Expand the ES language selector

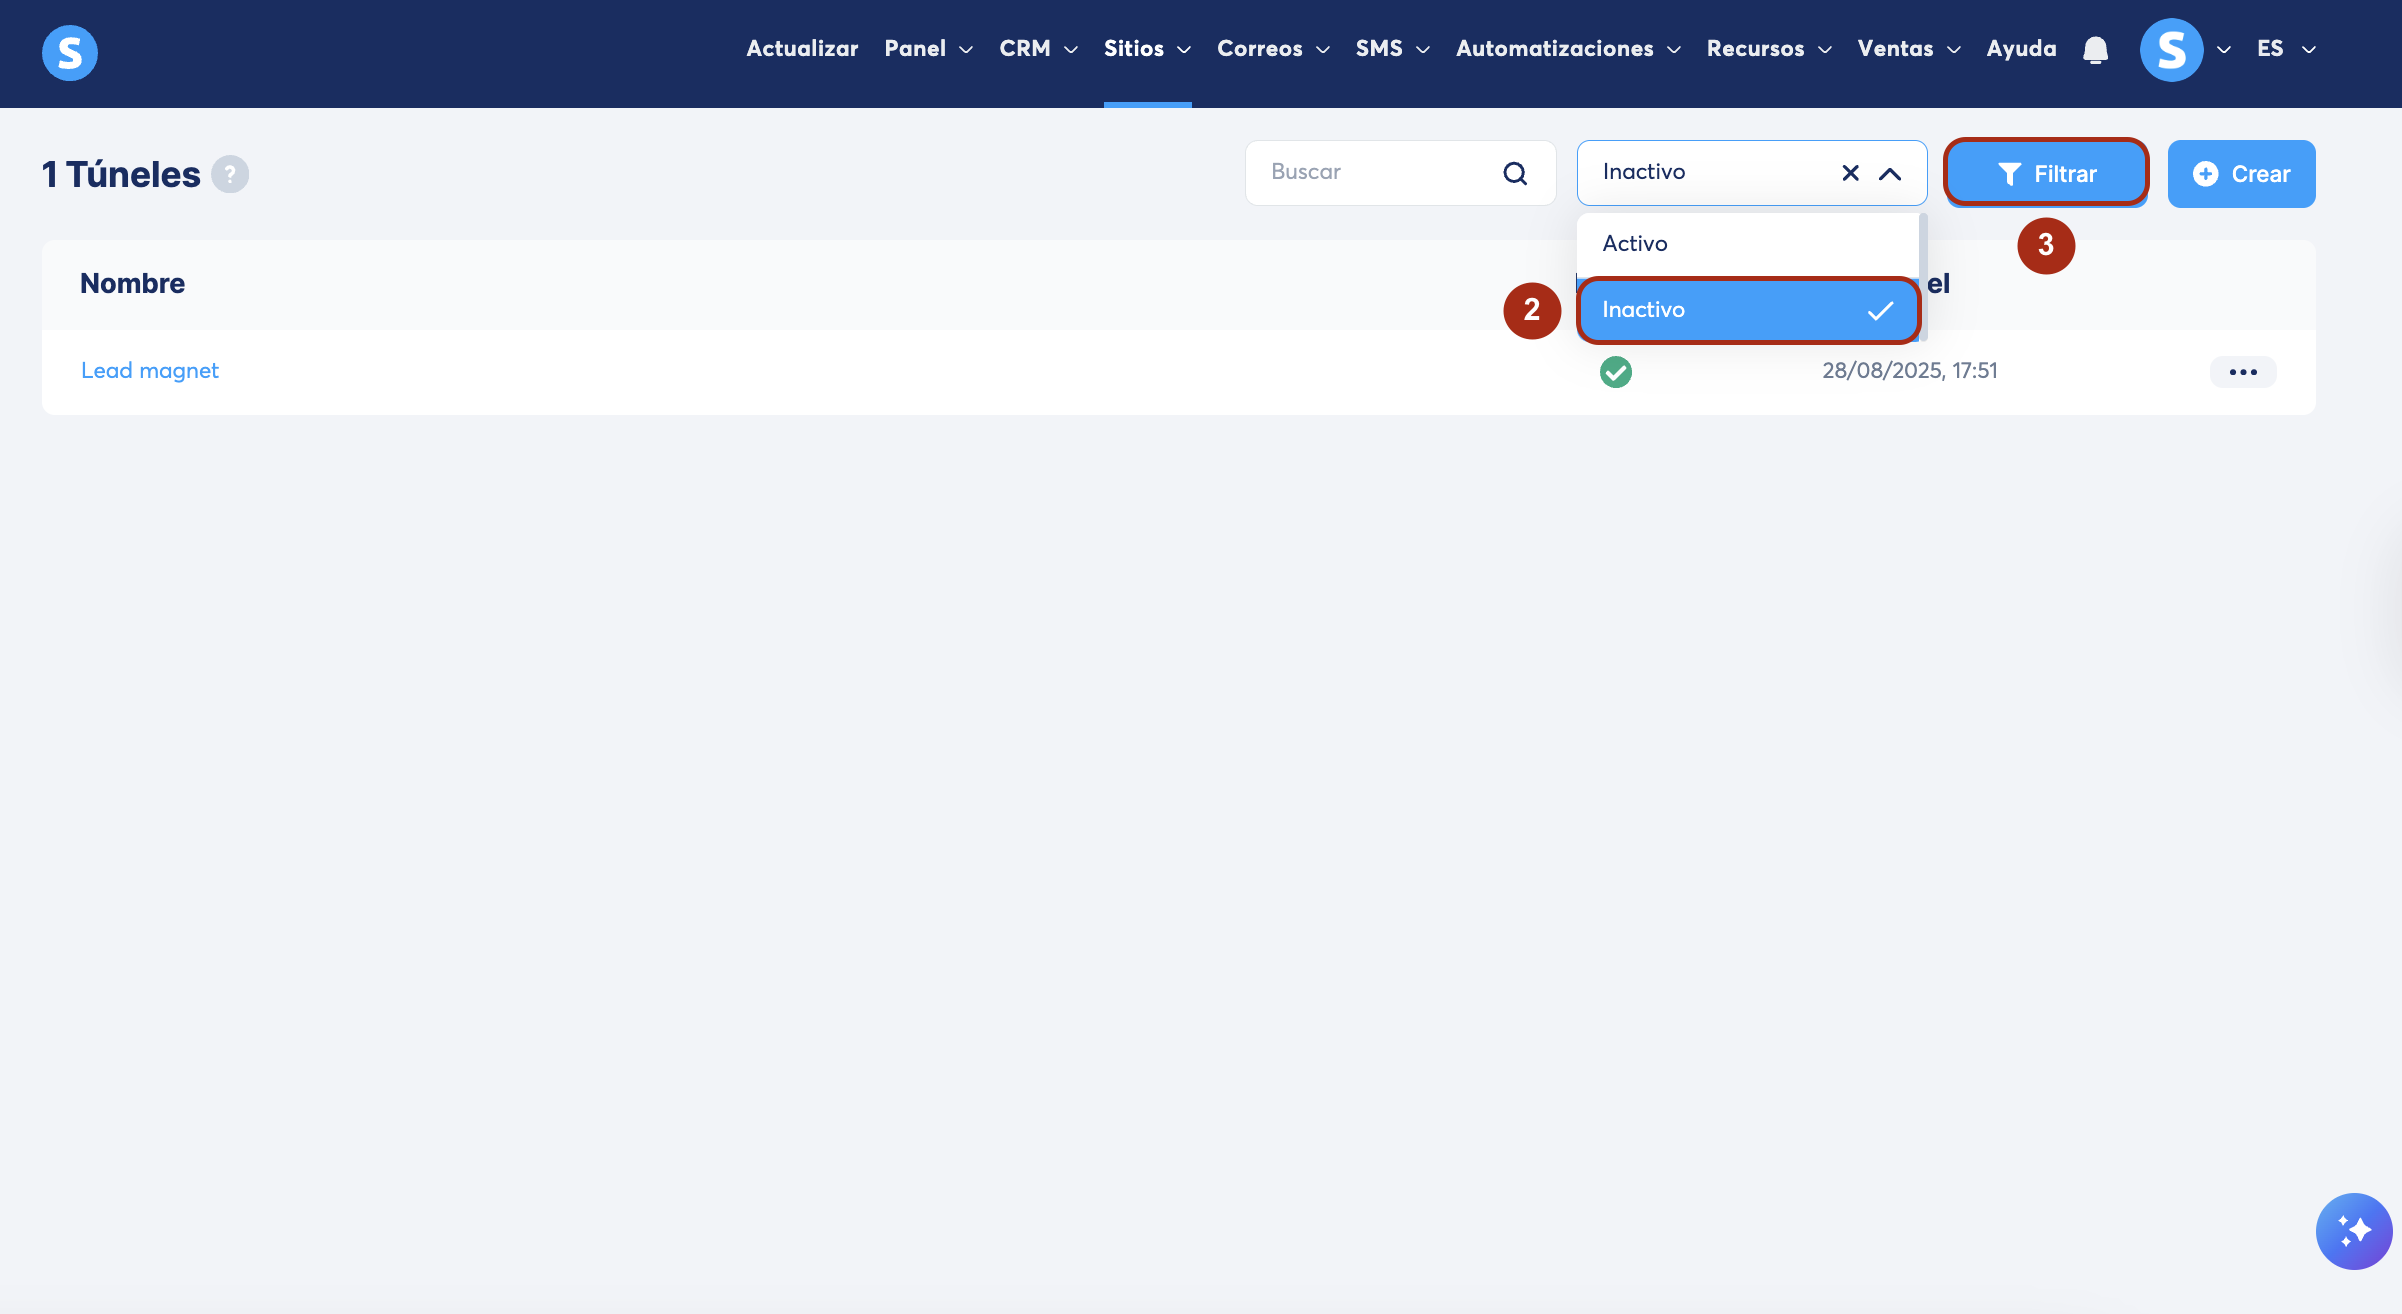[2286, 49]
